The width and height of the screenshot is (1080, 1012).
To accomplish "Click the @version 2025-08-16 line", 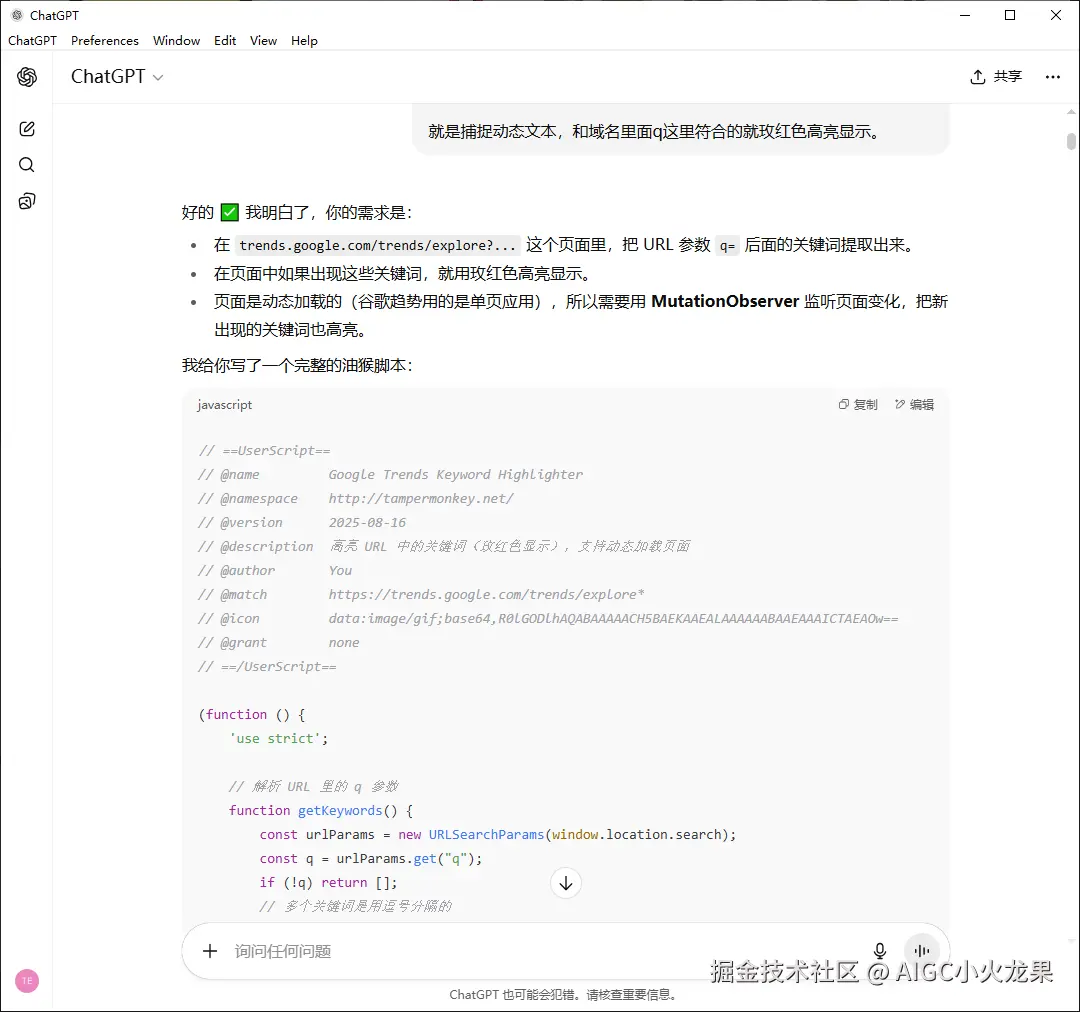I will pos(302,523).
